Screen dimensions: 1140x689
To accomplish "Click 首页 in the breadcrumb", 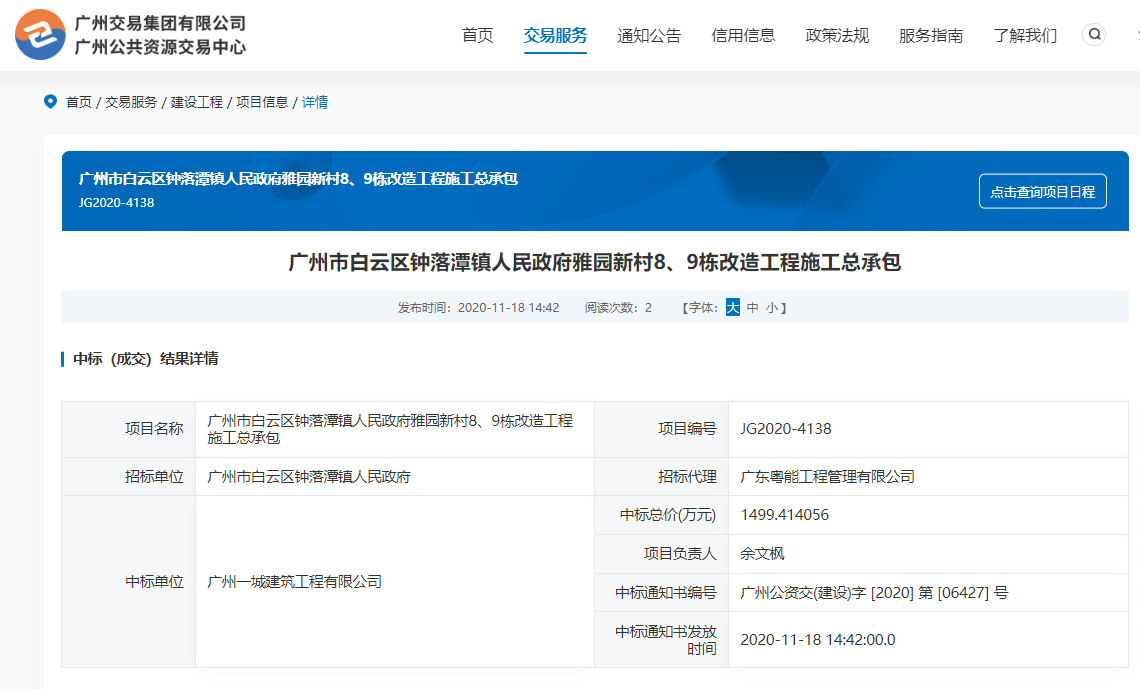I will 79,102.
